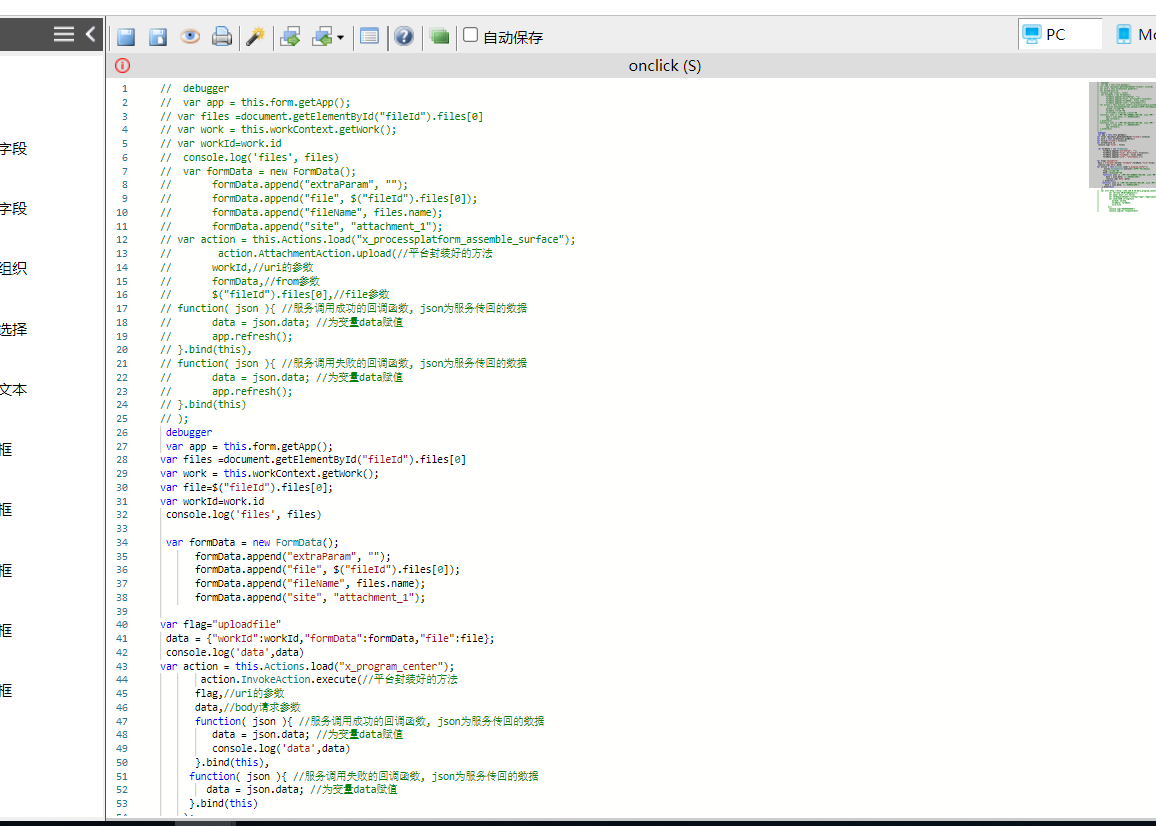Switch to the mobile view tab
The height and width of the screenshot is (826, 1156).
(1135, 35)
